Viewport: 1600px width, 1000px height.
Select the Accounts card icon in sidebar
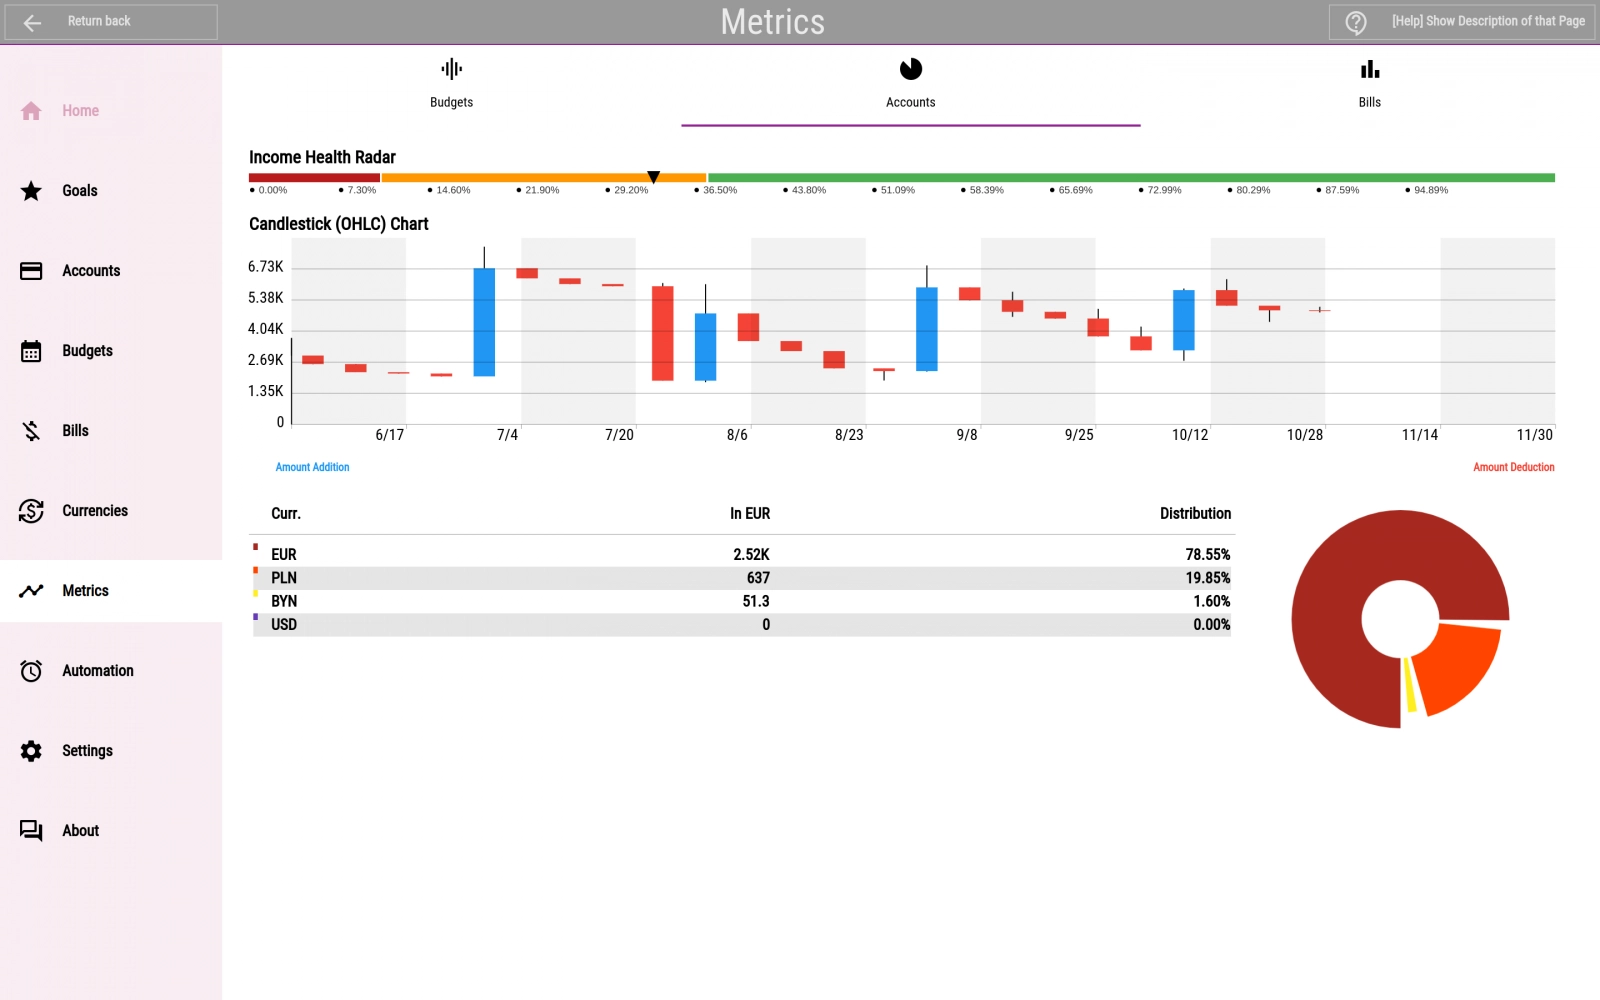[31, 271]
